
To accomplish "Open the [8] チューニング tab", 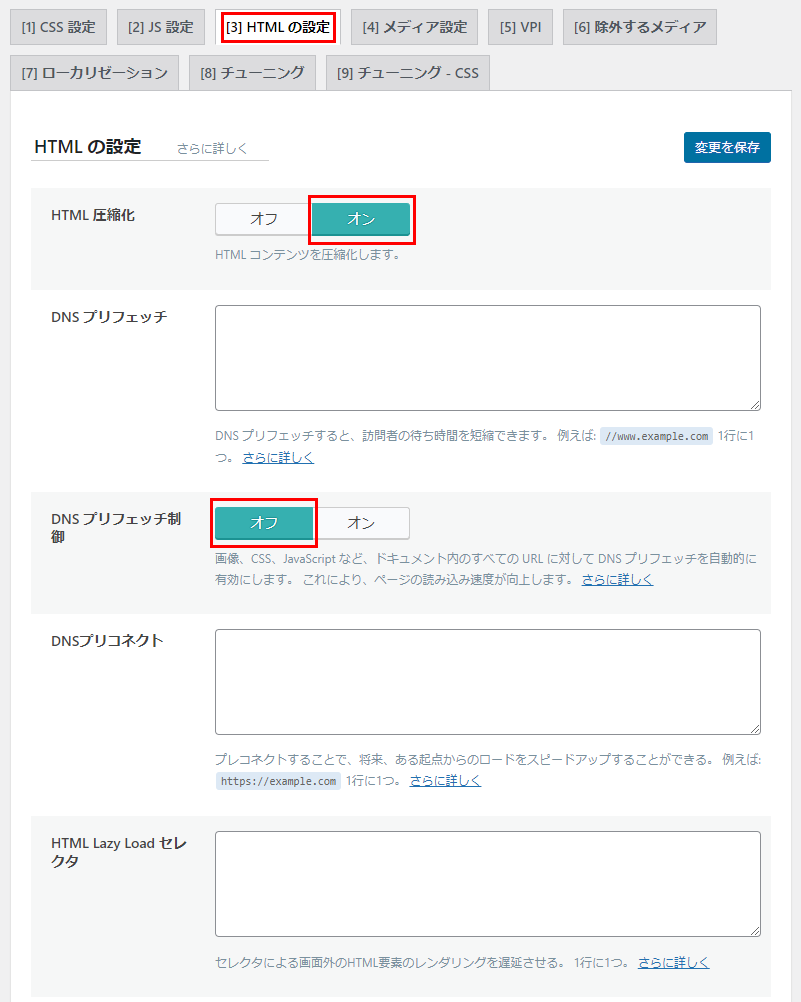I will (x=252, y=73).
